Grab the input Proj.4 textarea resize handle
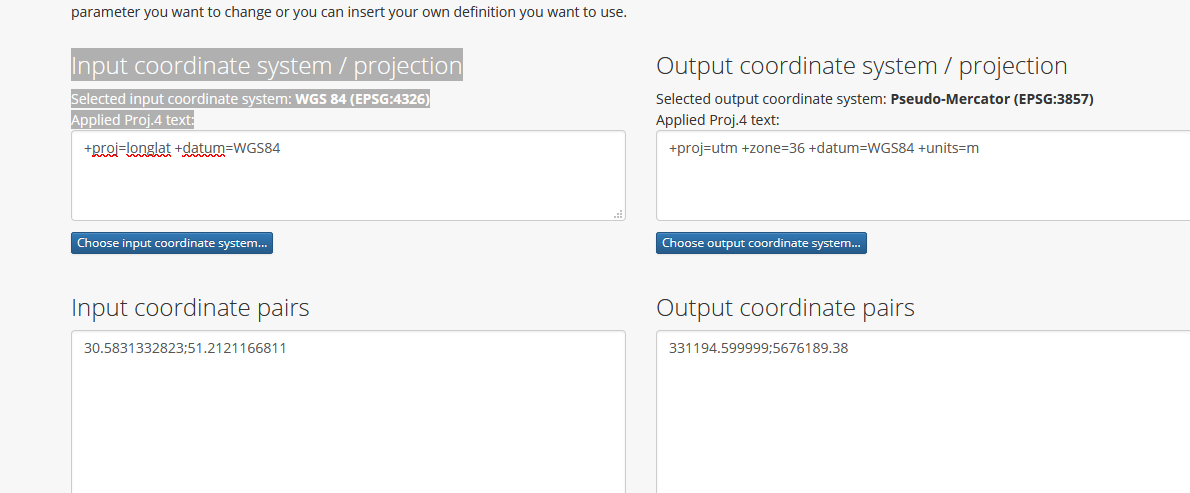This screenshot has width=1190, height=493. [618, 213]
